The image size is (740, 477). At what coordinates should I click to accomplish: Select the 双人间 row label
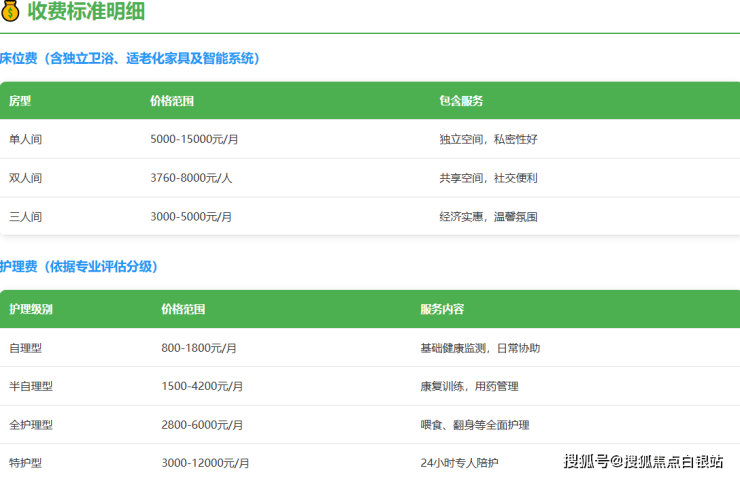click(x=26, y=178)
